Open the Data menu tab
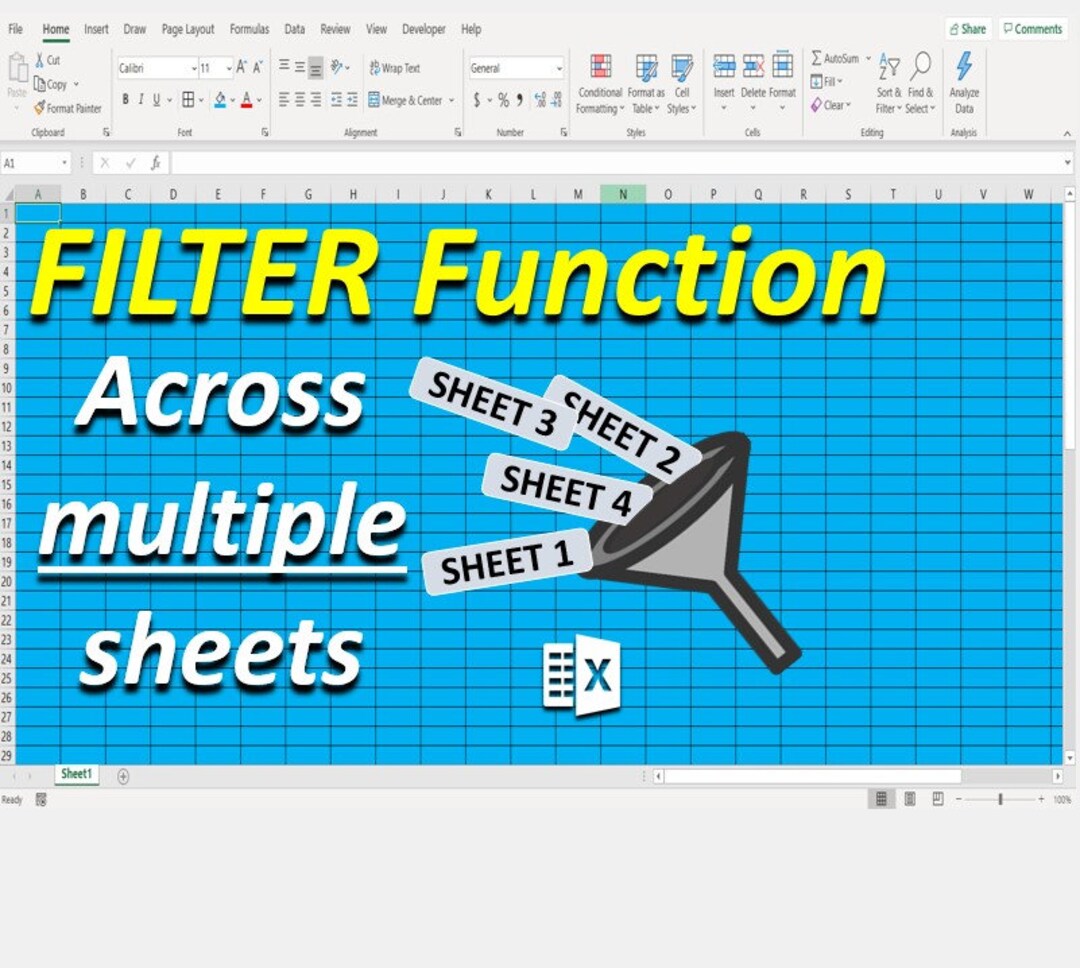Image resolution: width=1080 pixels, height=968 pixels. point(294,29)
